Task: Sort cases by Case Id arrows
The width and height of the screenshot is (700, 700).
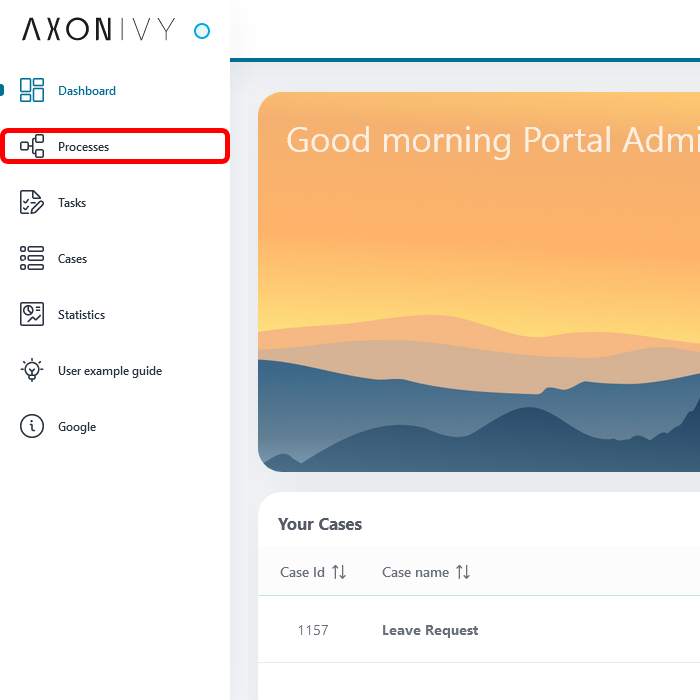Action: 339,572
